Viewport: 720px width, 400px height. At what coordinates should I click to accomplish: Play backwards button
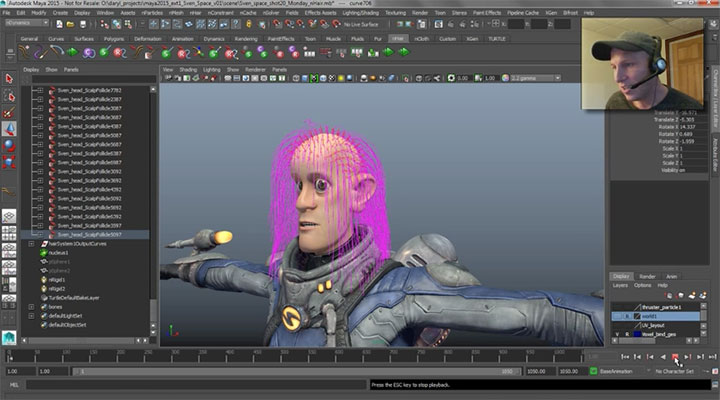pos(663,357)
